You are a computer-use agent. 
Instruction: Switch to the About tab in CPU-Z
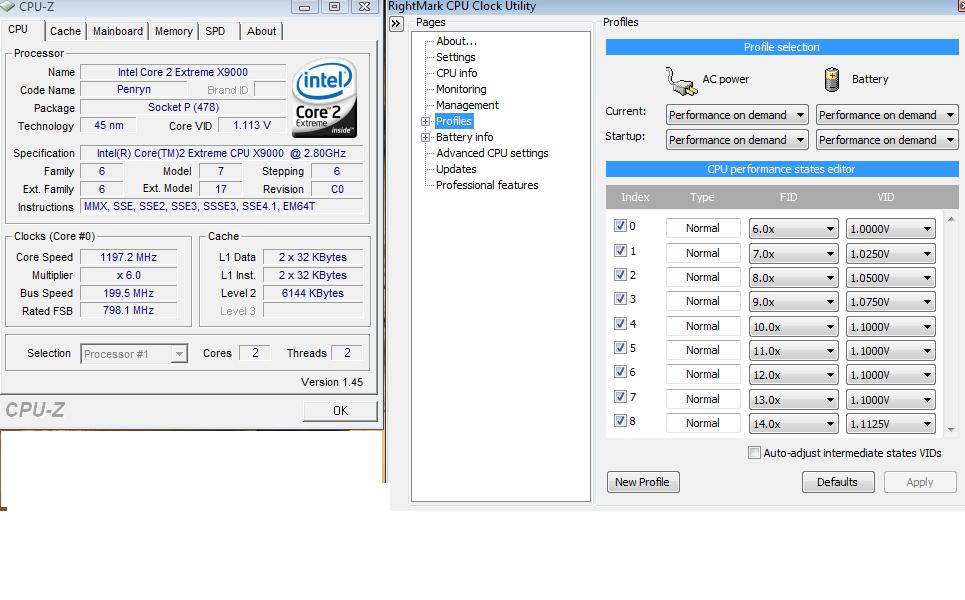point(261,31)
